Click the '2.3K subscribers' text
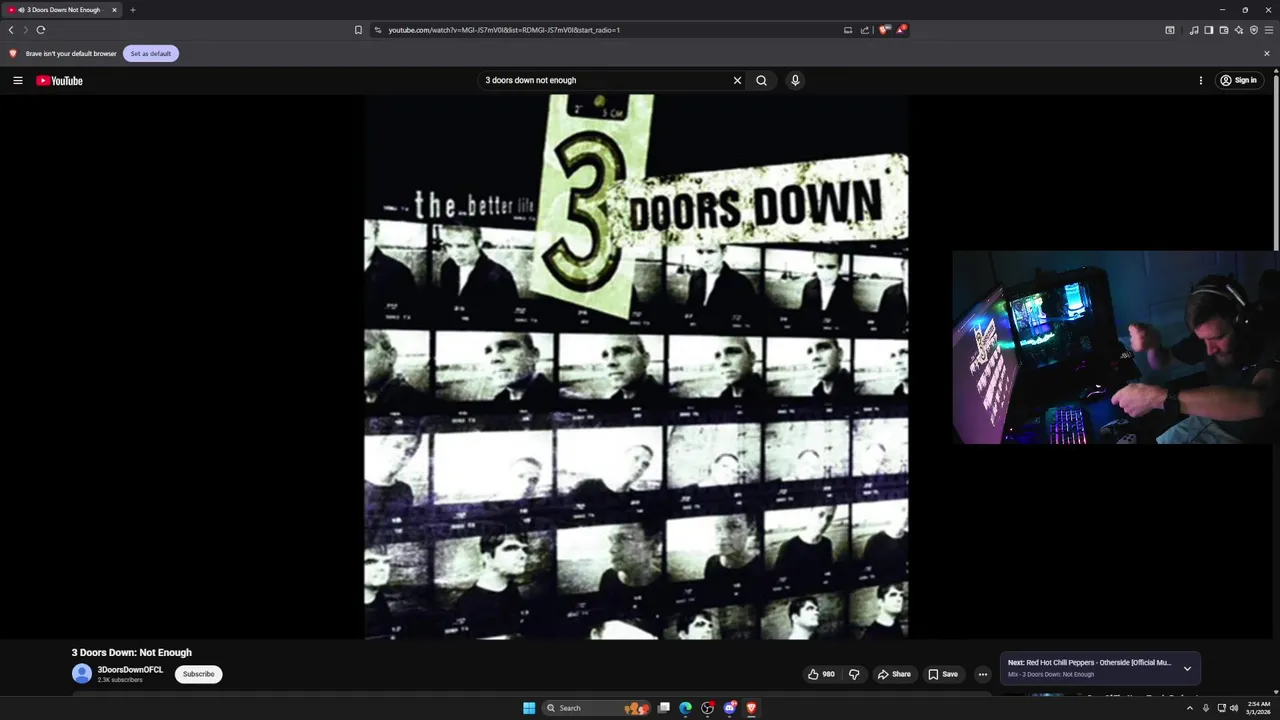 click(120, 680)
